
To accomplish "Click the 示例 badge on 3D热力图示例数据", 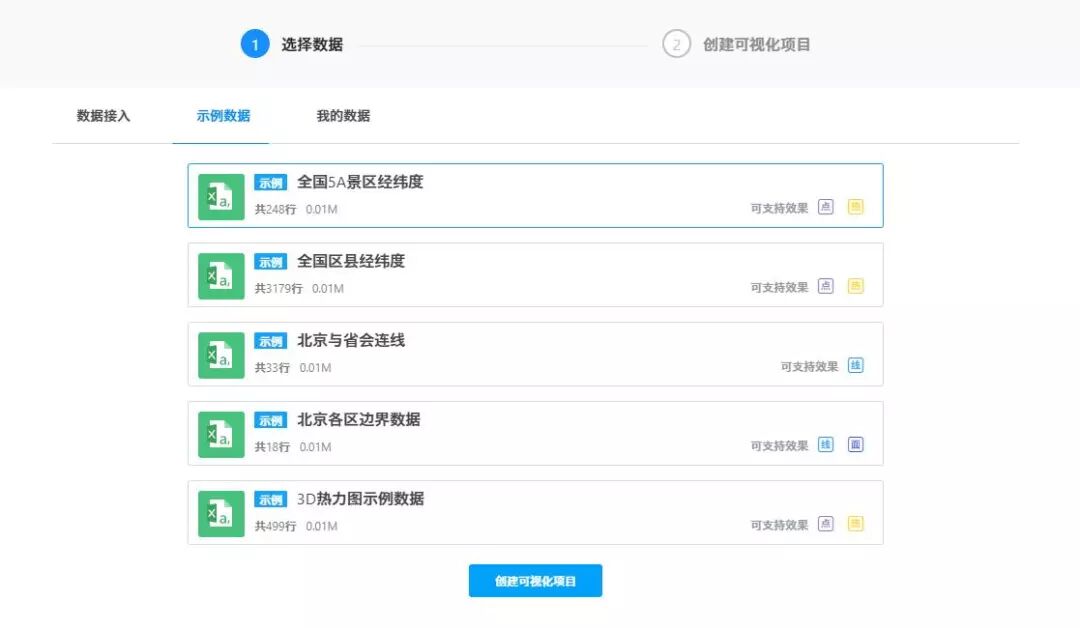I will pos(269,499).
